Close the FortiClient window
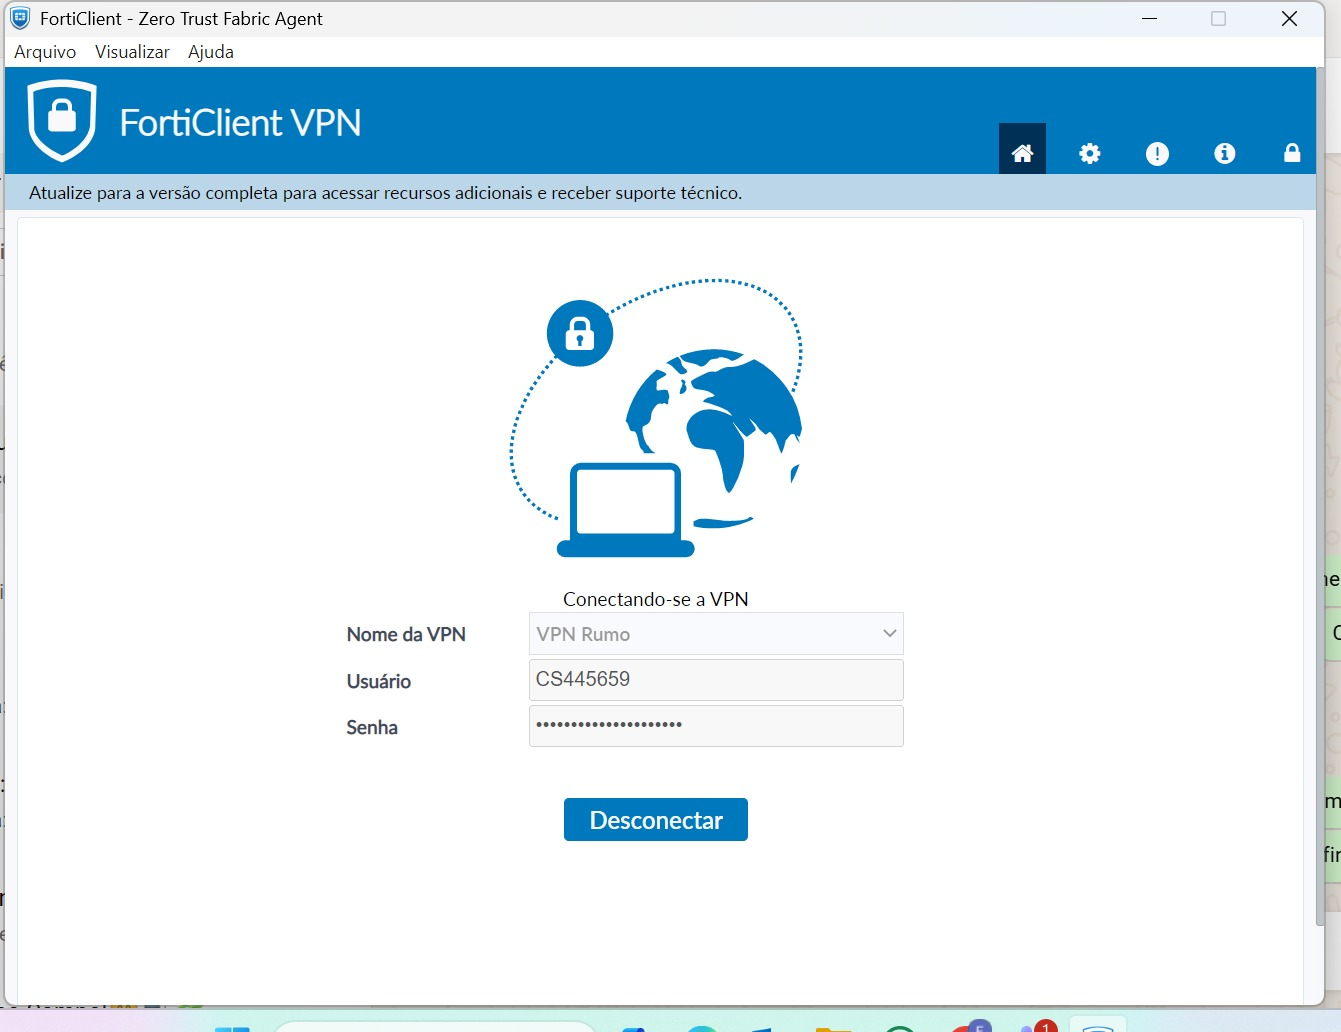The width and height of the screenshot is (1341, 1032). coord(1290,18)
